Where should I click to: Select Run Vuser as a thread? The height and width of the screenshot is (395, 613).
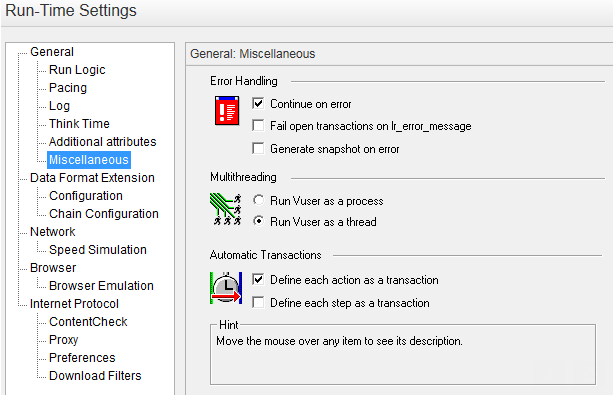coord(258,221)
